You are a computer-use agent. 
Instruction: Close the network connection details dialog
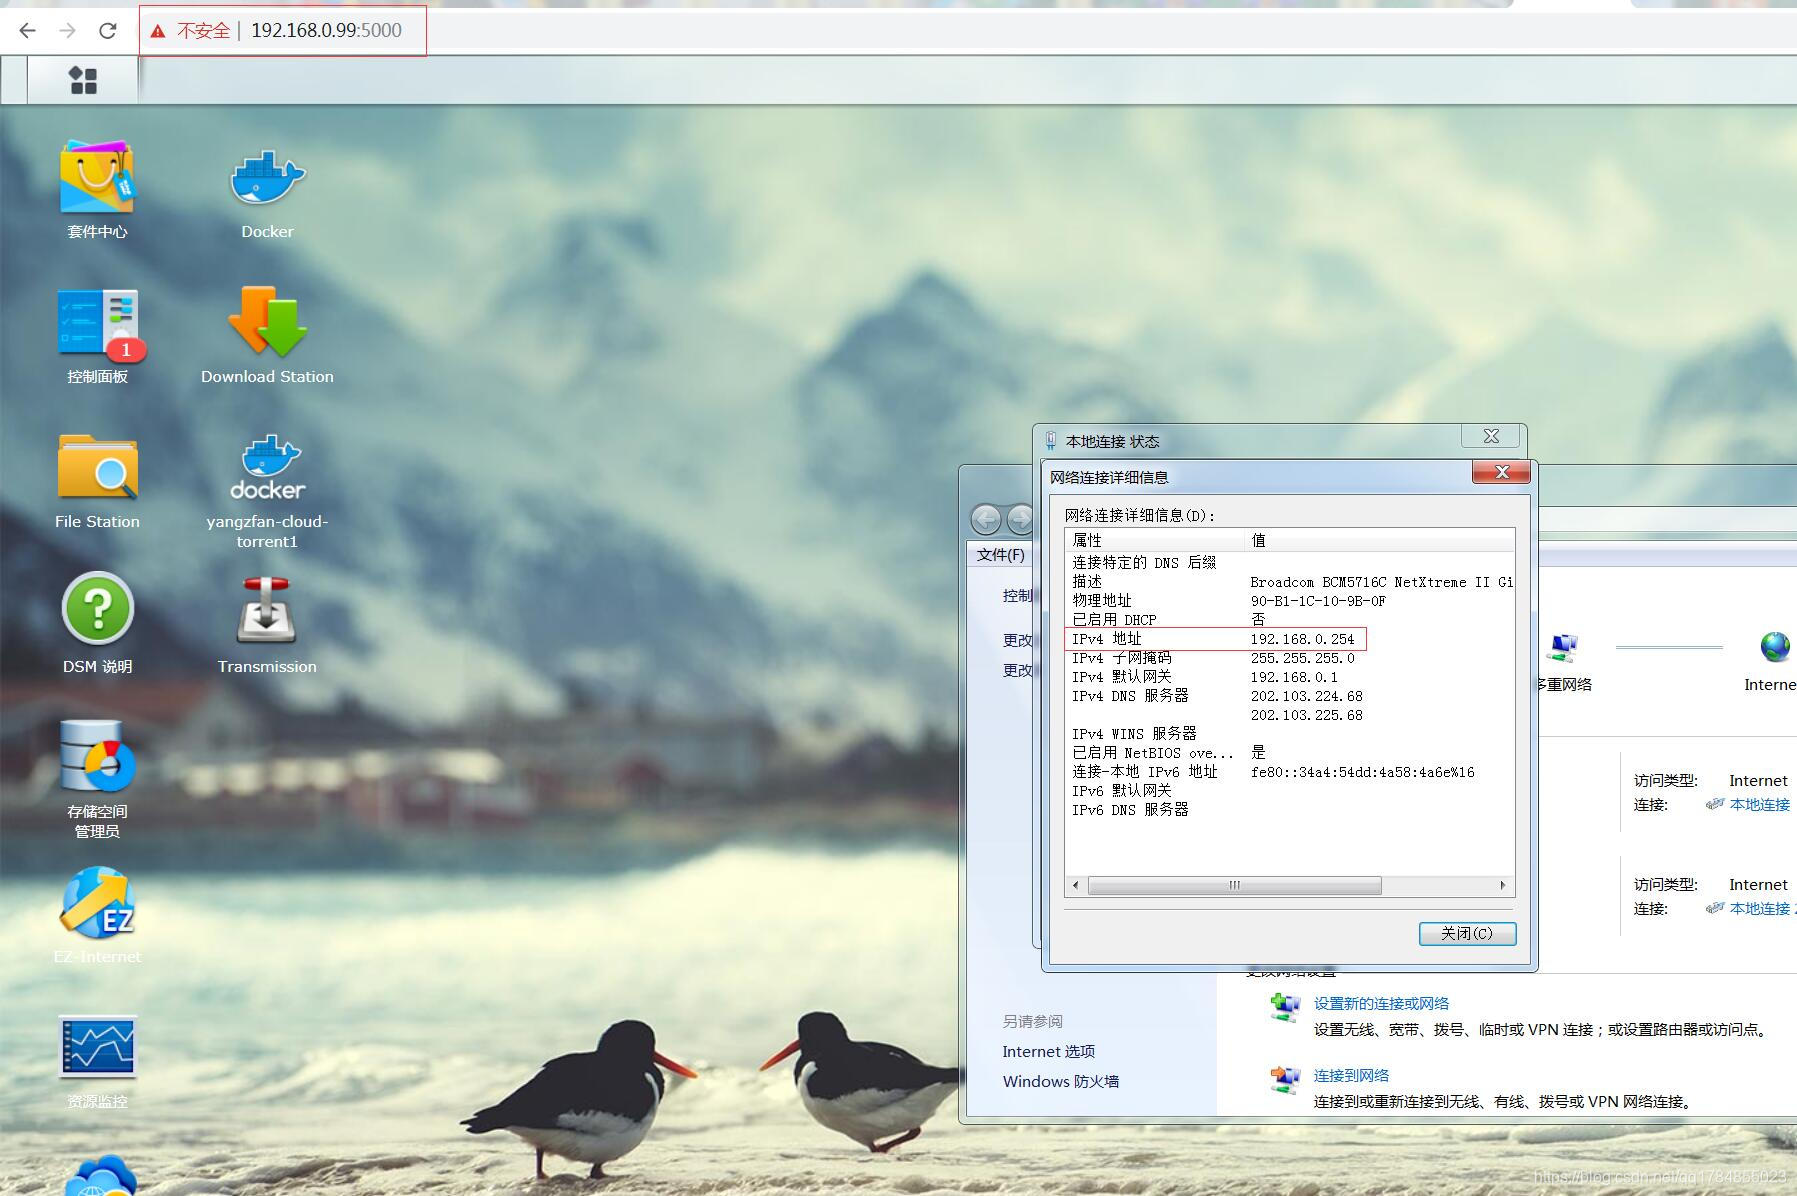coord(1501,472)
